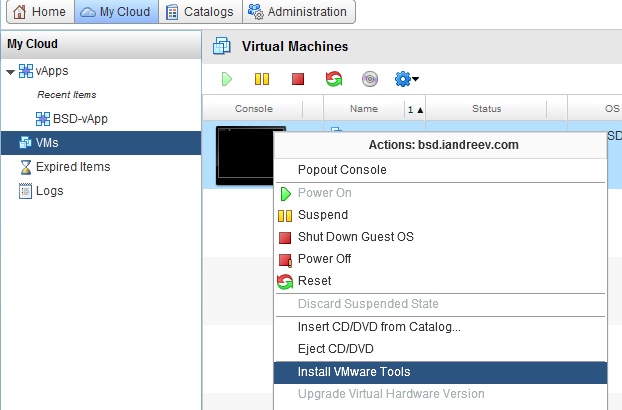Click the Home house icon

[19, 12]
